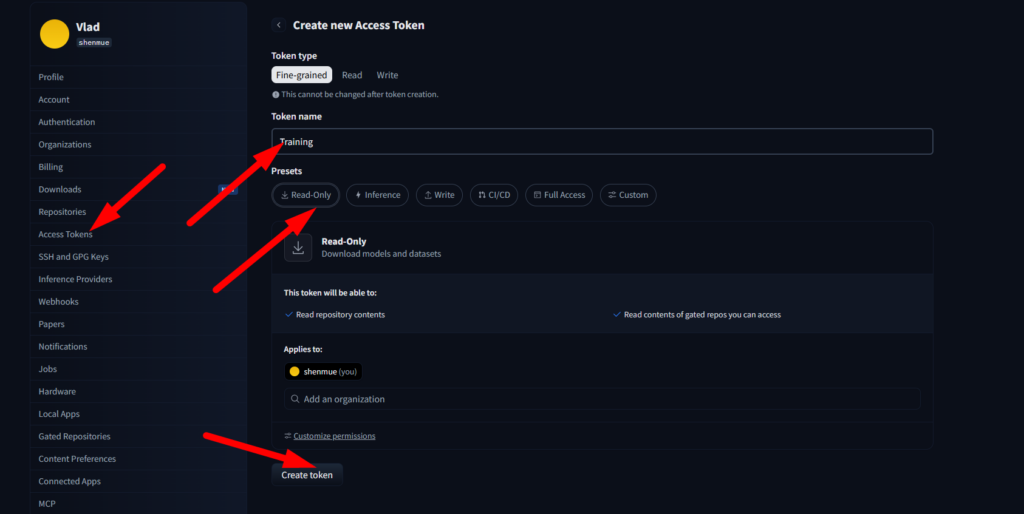Click the yellow Vlad profile avatar
This screenshot has height=514, width=1024.
[x=54, y=34]
